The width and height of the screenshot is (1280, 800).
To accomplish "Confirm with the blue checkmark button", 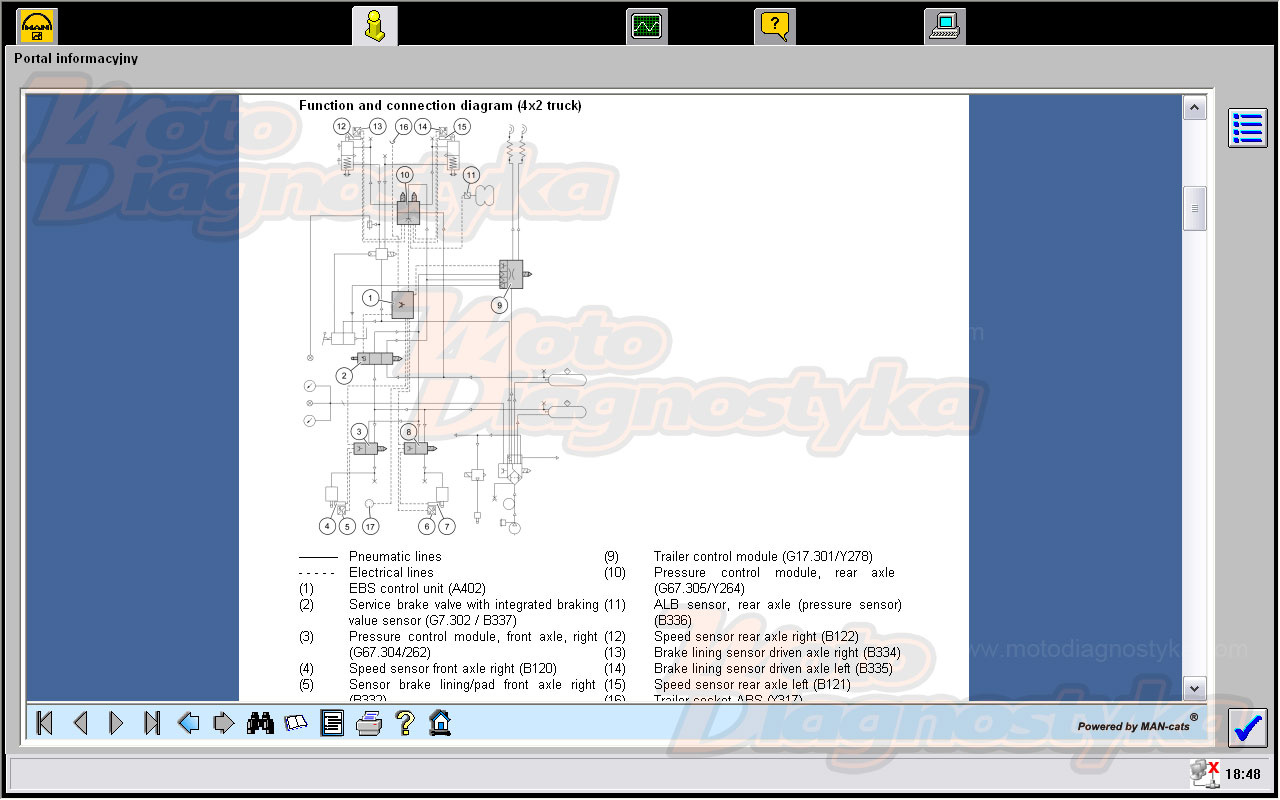I will click(x=1248, y=727).
